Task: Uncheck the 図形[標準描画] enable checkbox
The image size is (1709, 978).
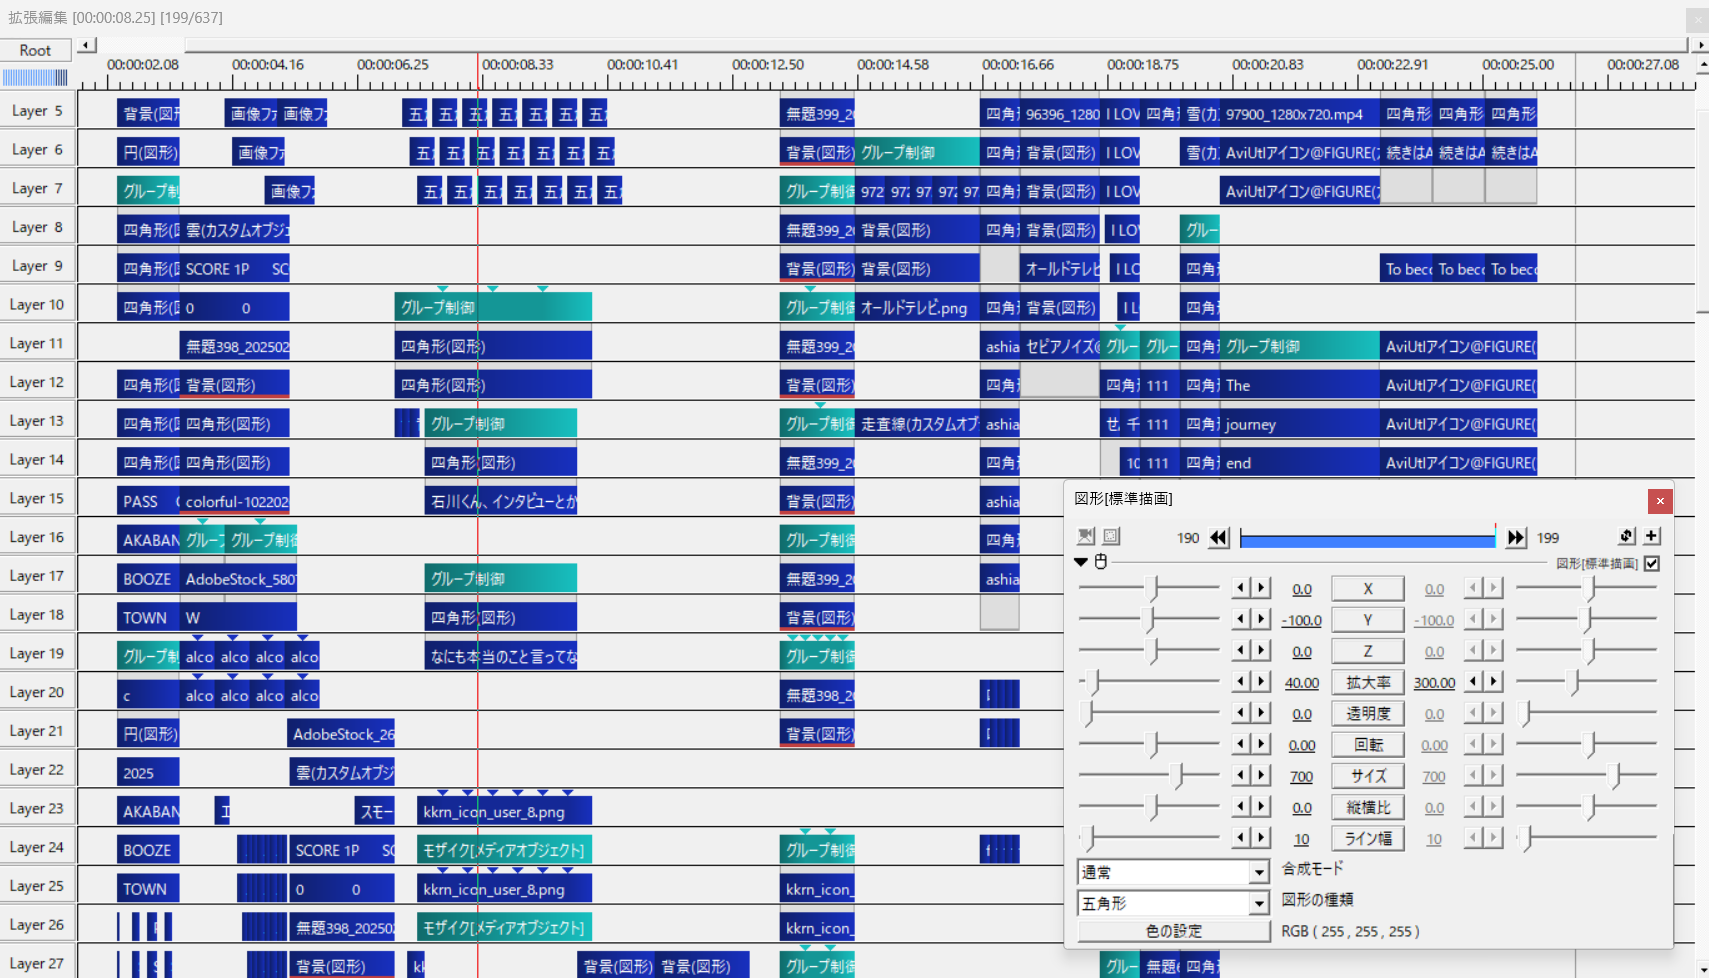Action: (1652, 563)
